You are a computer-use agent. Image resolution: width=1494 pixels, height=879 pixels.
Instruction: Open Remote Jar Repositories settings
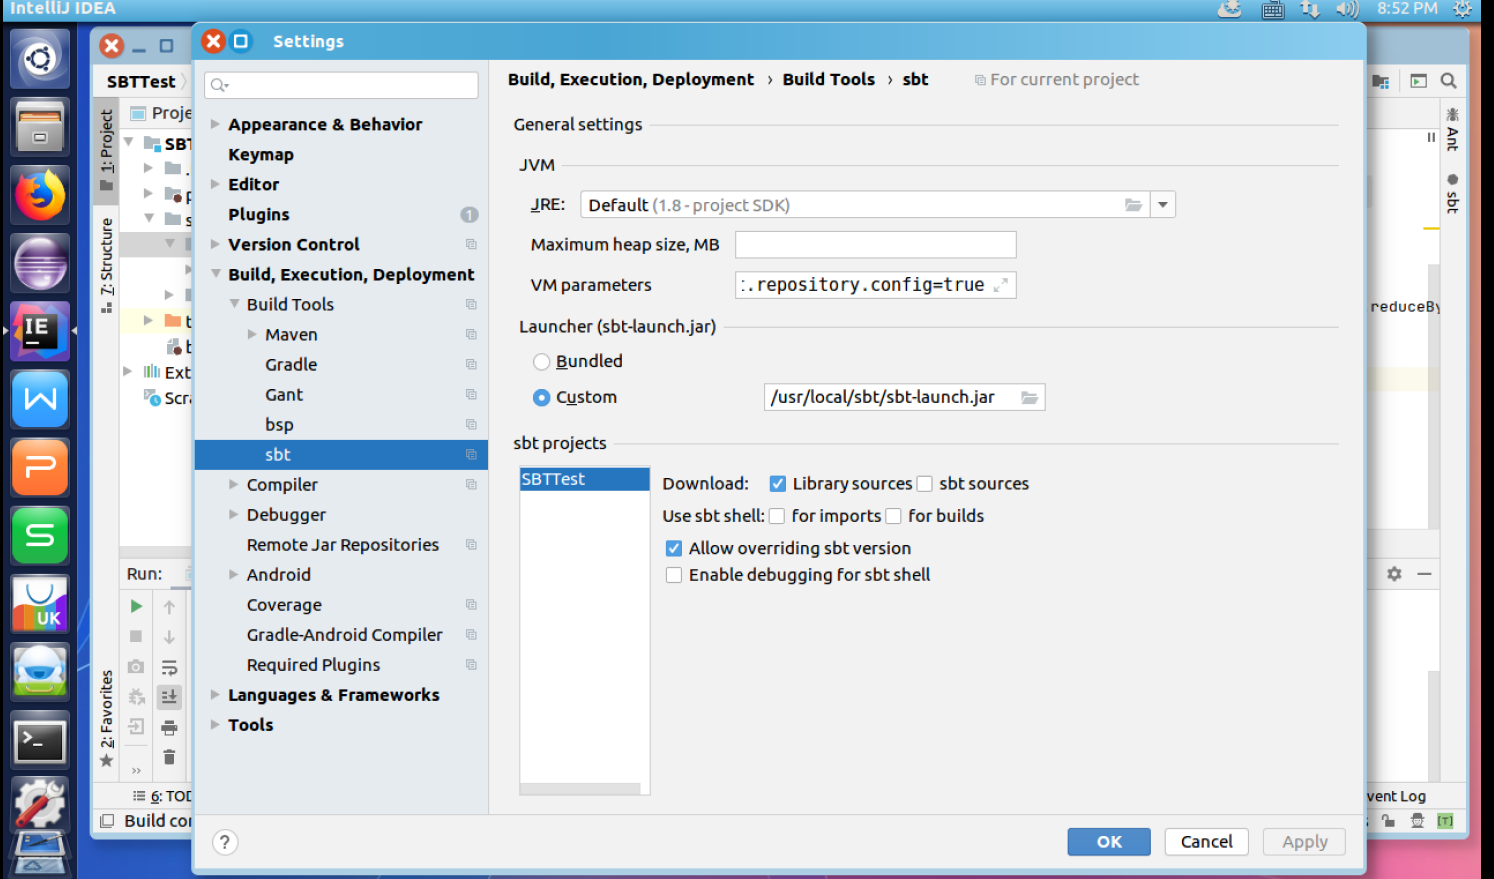(343, 545)
